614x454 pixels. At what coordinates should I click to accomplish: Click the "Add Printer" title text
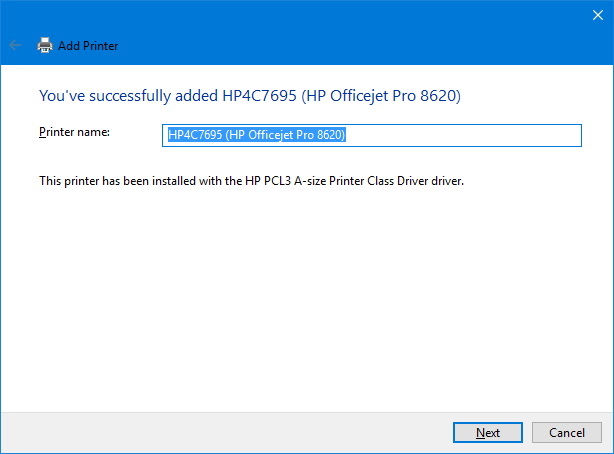(88, 46)
